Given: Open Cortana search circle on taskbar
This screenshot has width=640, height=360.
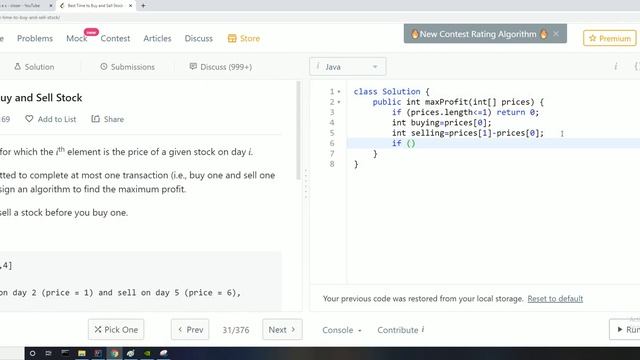Looking at the screenshot, I should pyautogui.click(x=32, y=353).
